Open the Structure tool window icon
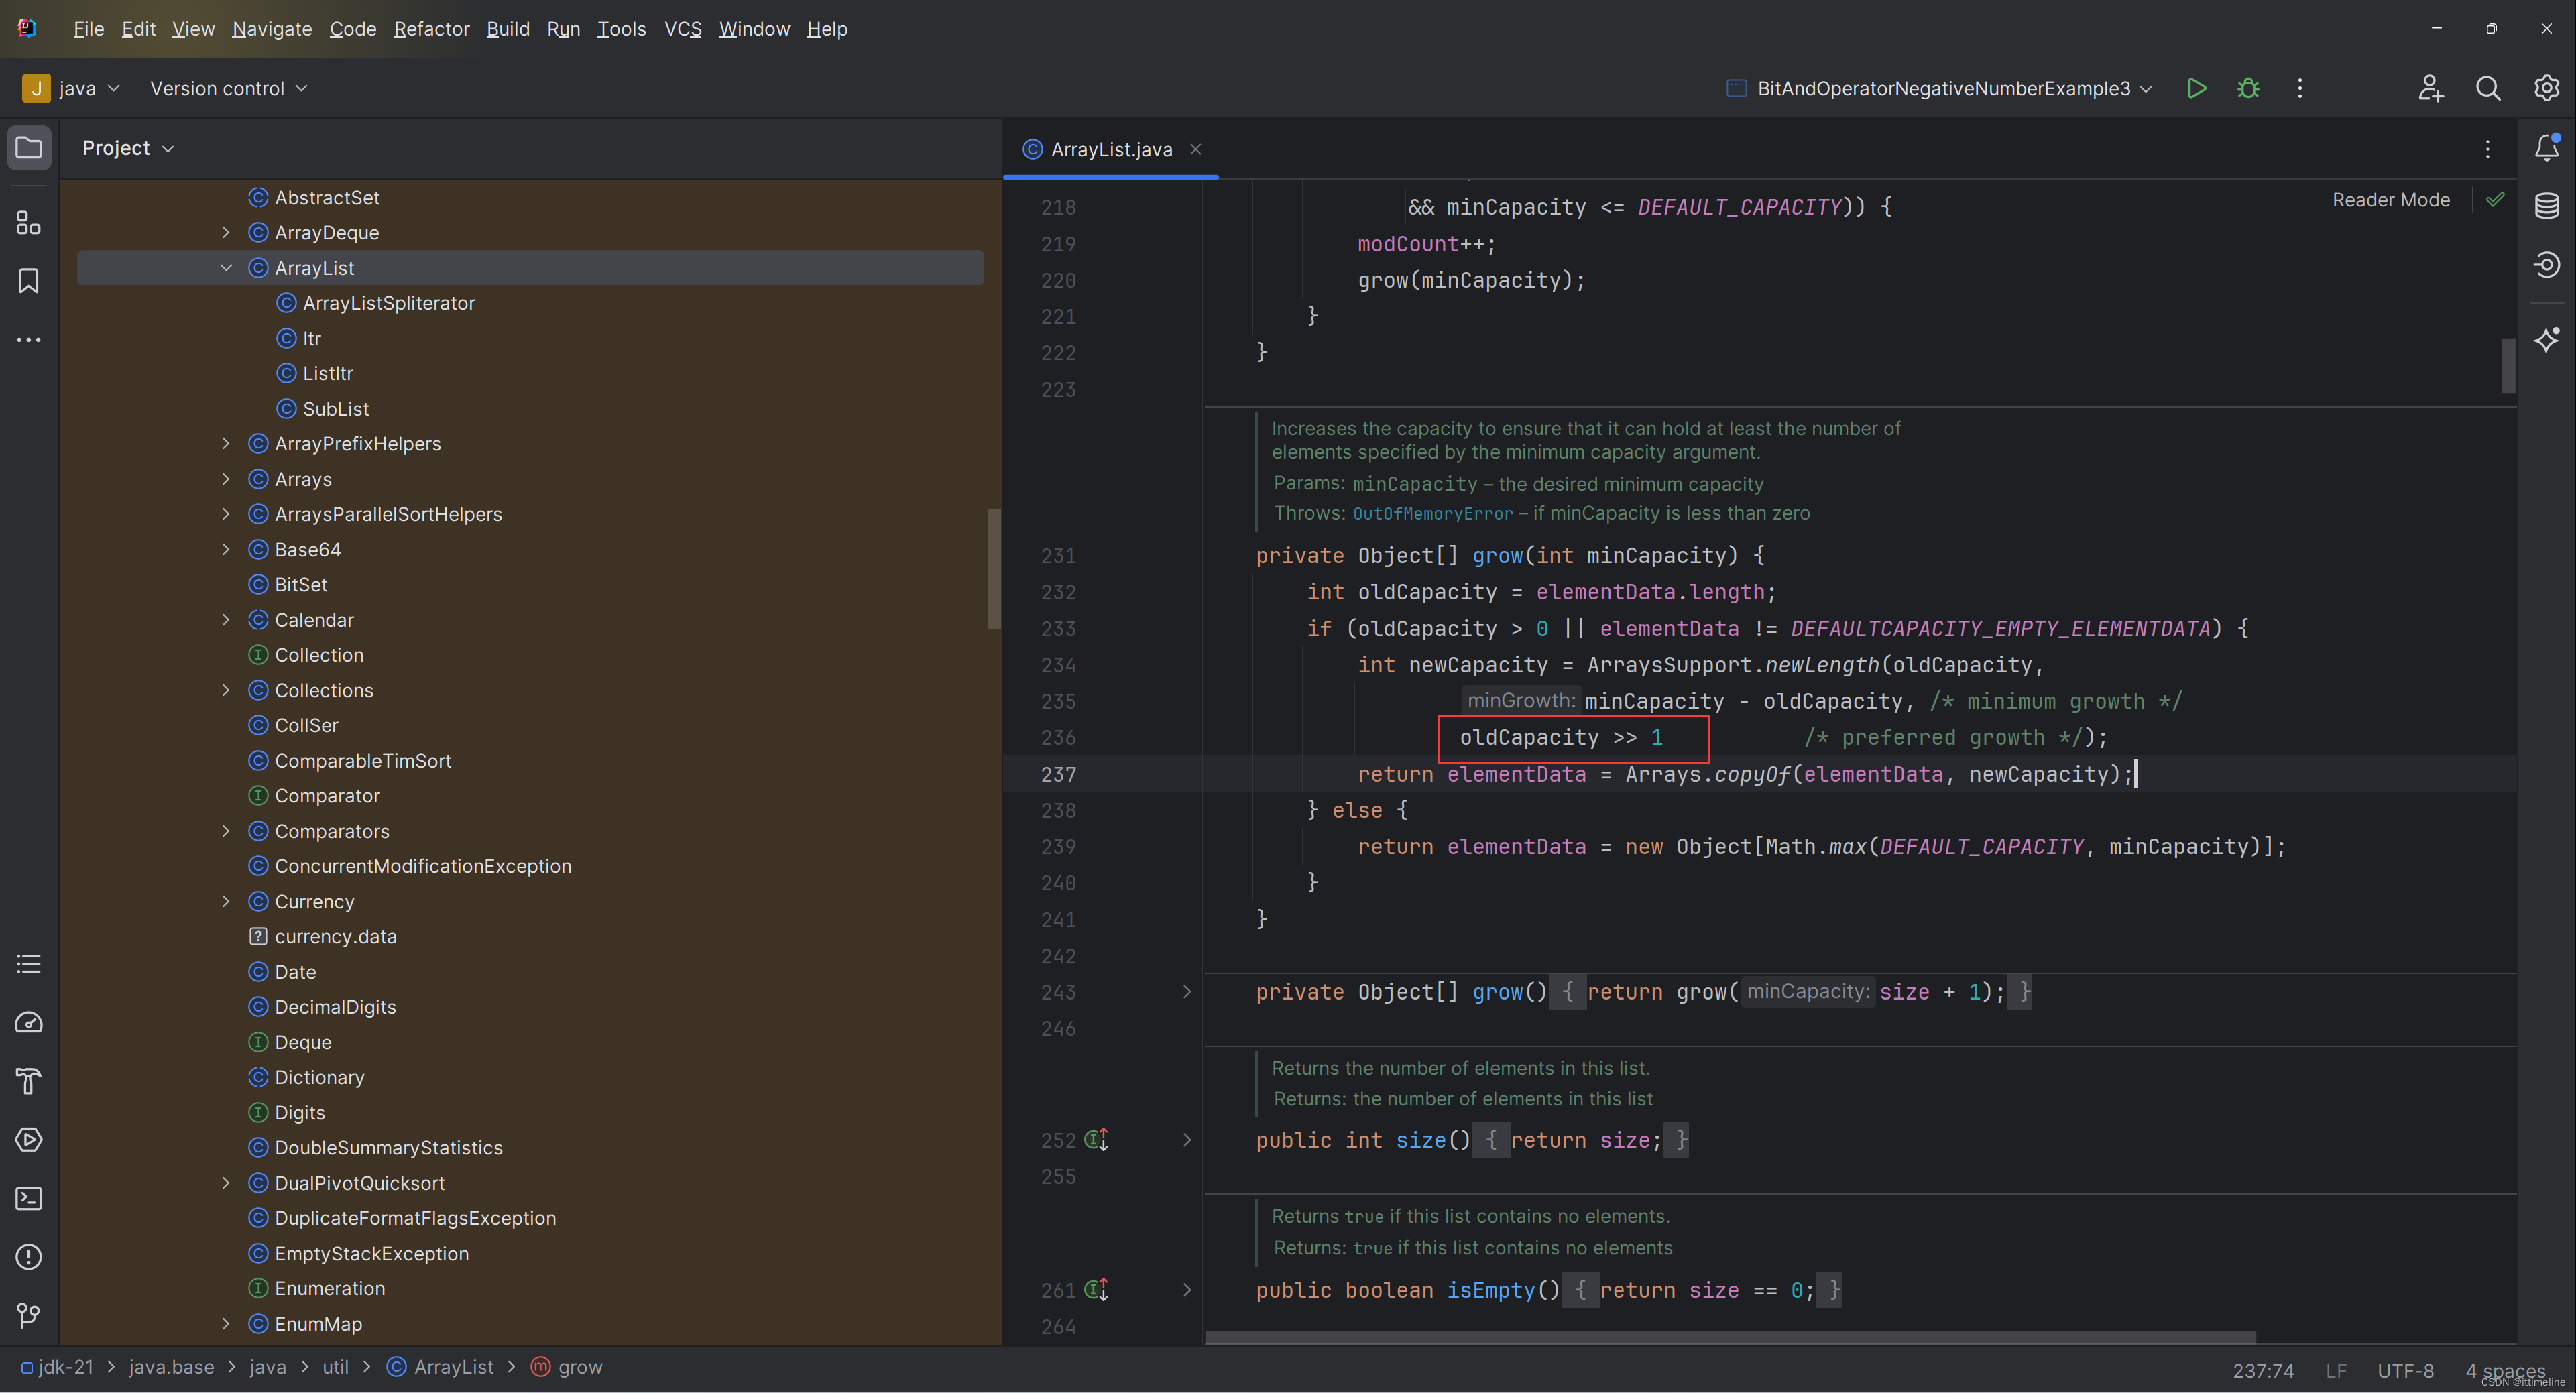Image resolution: width=2576 pixels, height=1393 pixels. [29, 223]
